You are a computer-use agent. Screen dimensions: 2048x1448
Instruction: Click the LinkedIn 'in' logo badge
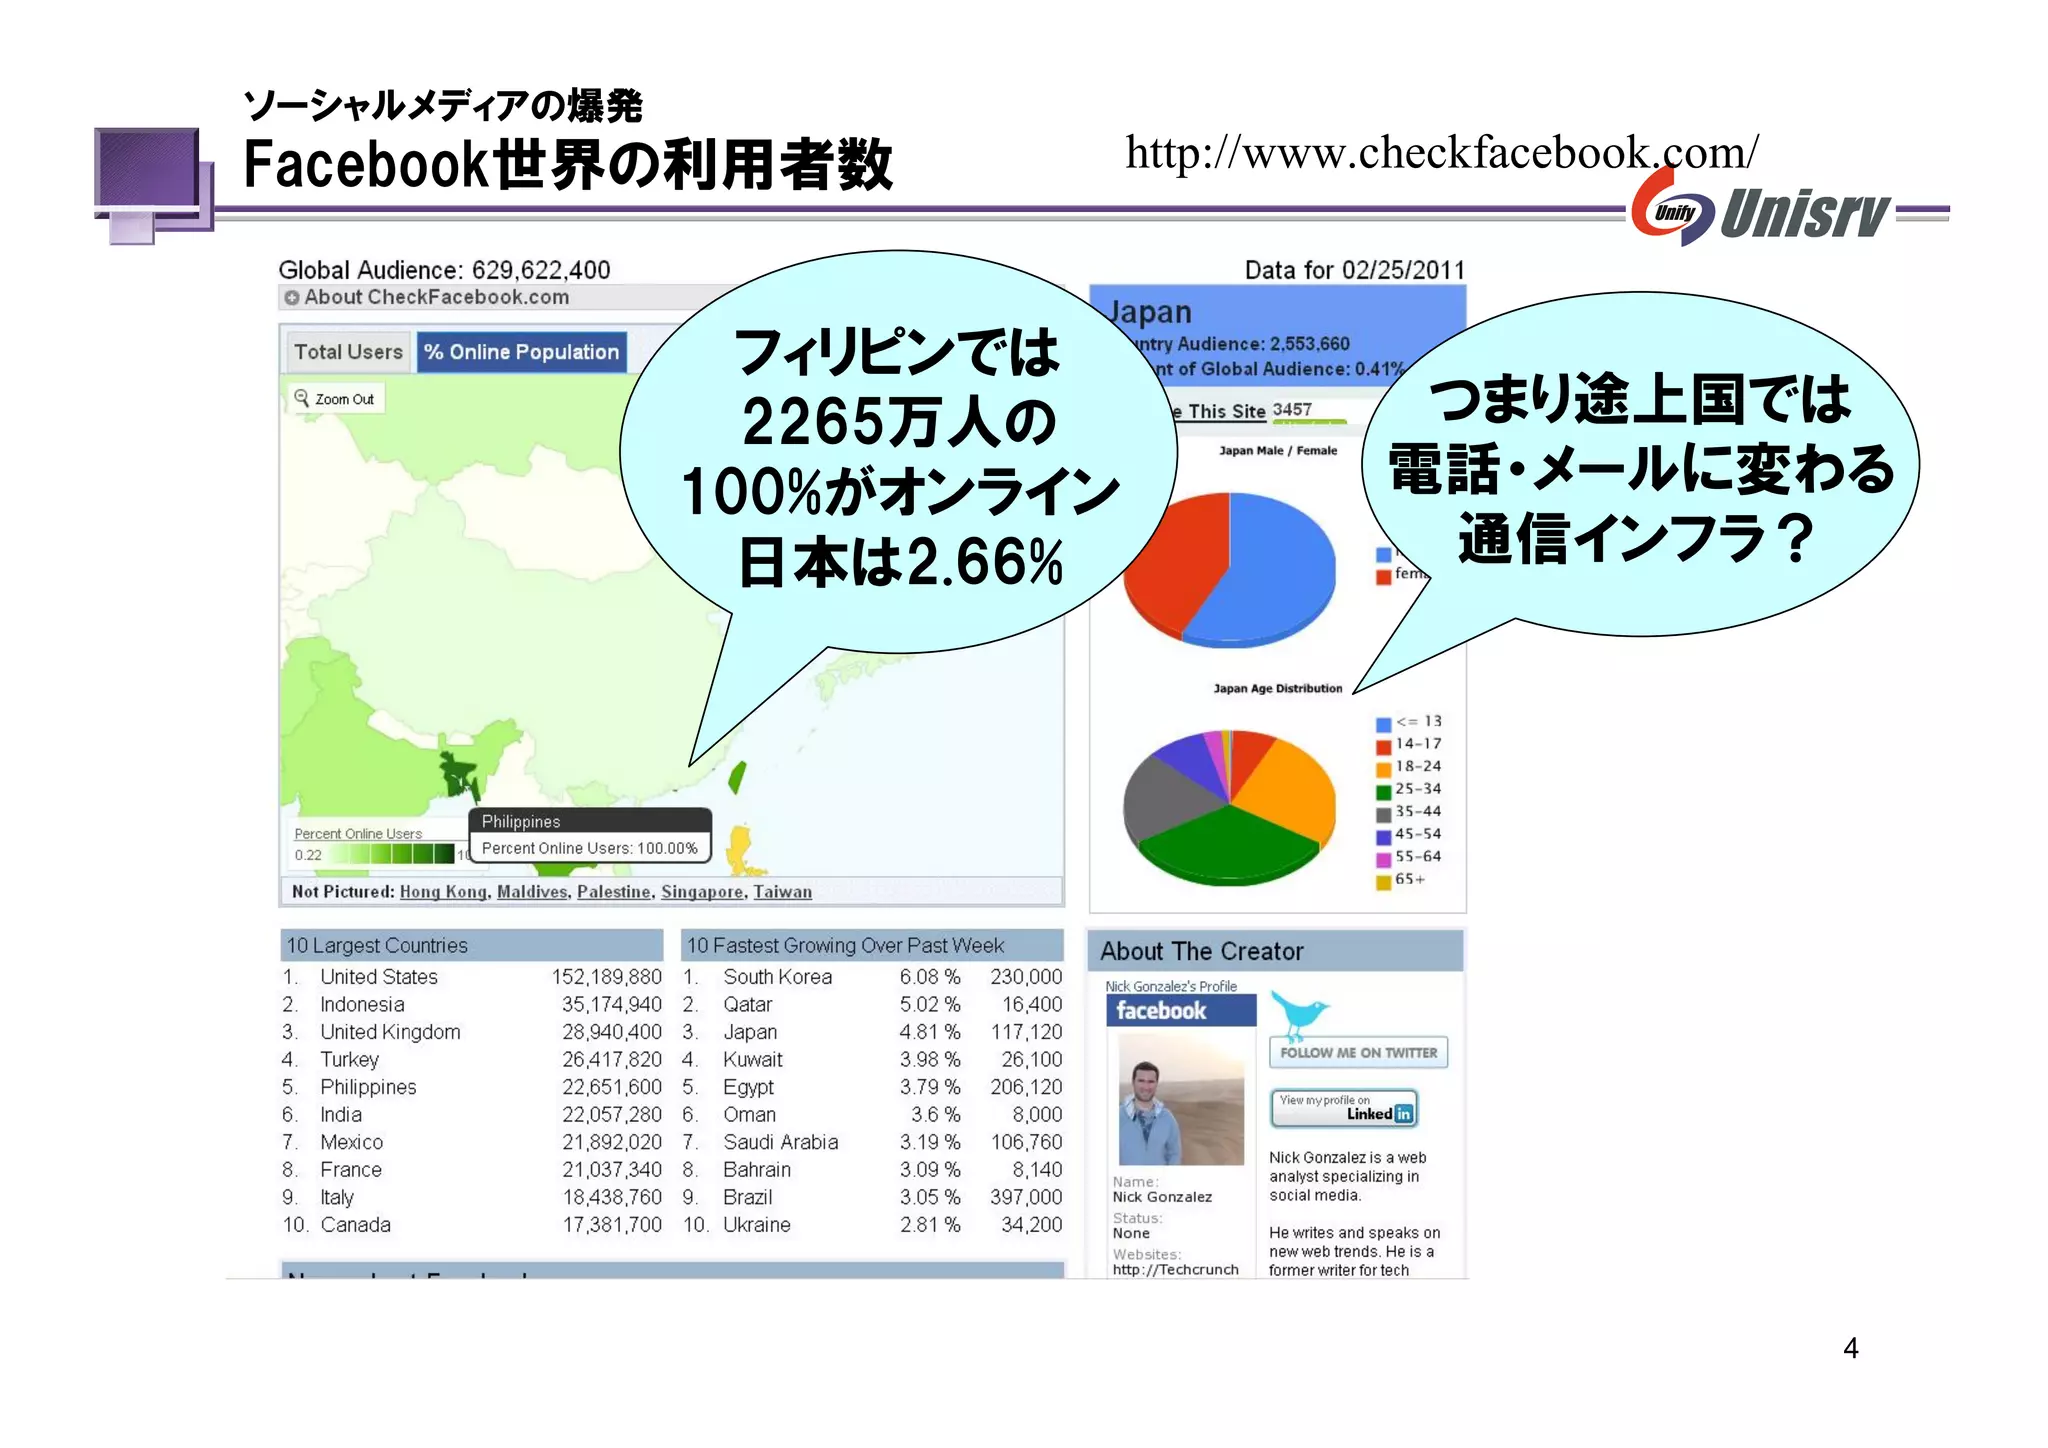click(1404, 1114)
